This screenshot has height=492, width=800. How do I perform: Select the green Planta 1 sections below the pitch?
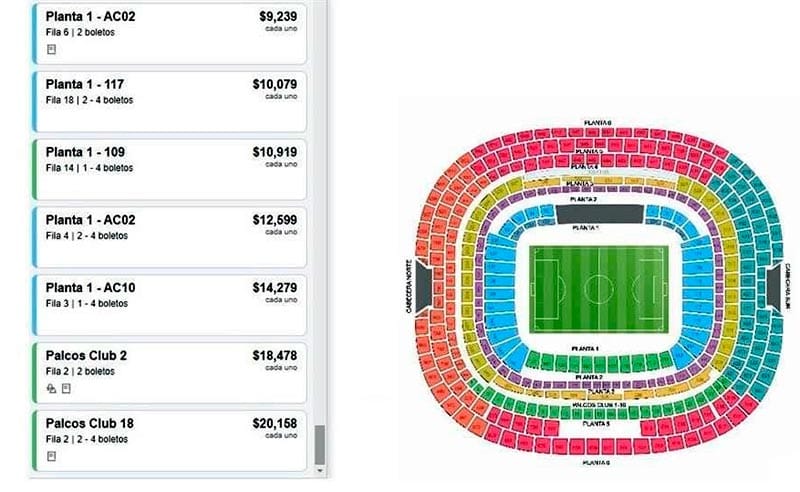tap(598, 360)
